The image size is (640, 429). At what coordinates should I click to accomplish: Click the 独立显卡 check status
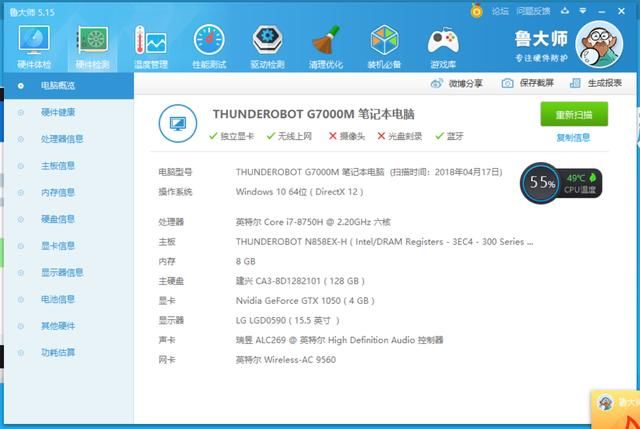(x=231, y=136)
